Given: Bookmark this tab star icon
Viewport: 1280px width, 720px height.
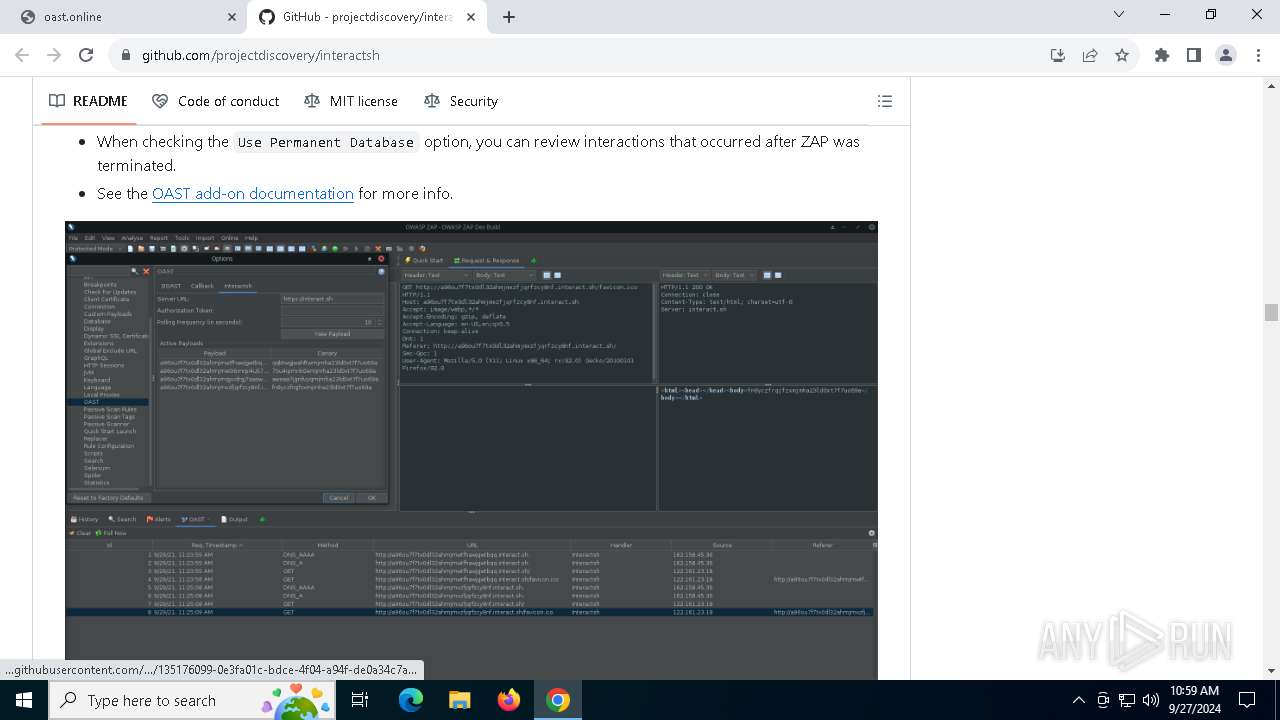Looking at the screenshot, I should [x=1122, y=55].
